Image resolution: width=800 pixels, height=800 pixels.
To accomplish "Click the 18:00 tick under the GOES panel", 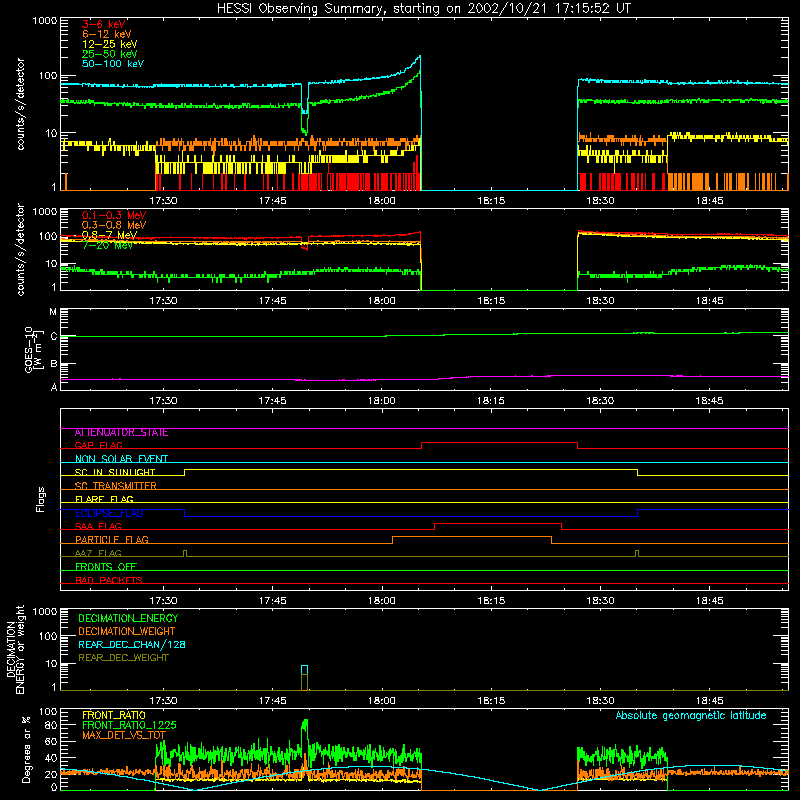I will click(x=382, y=401).
